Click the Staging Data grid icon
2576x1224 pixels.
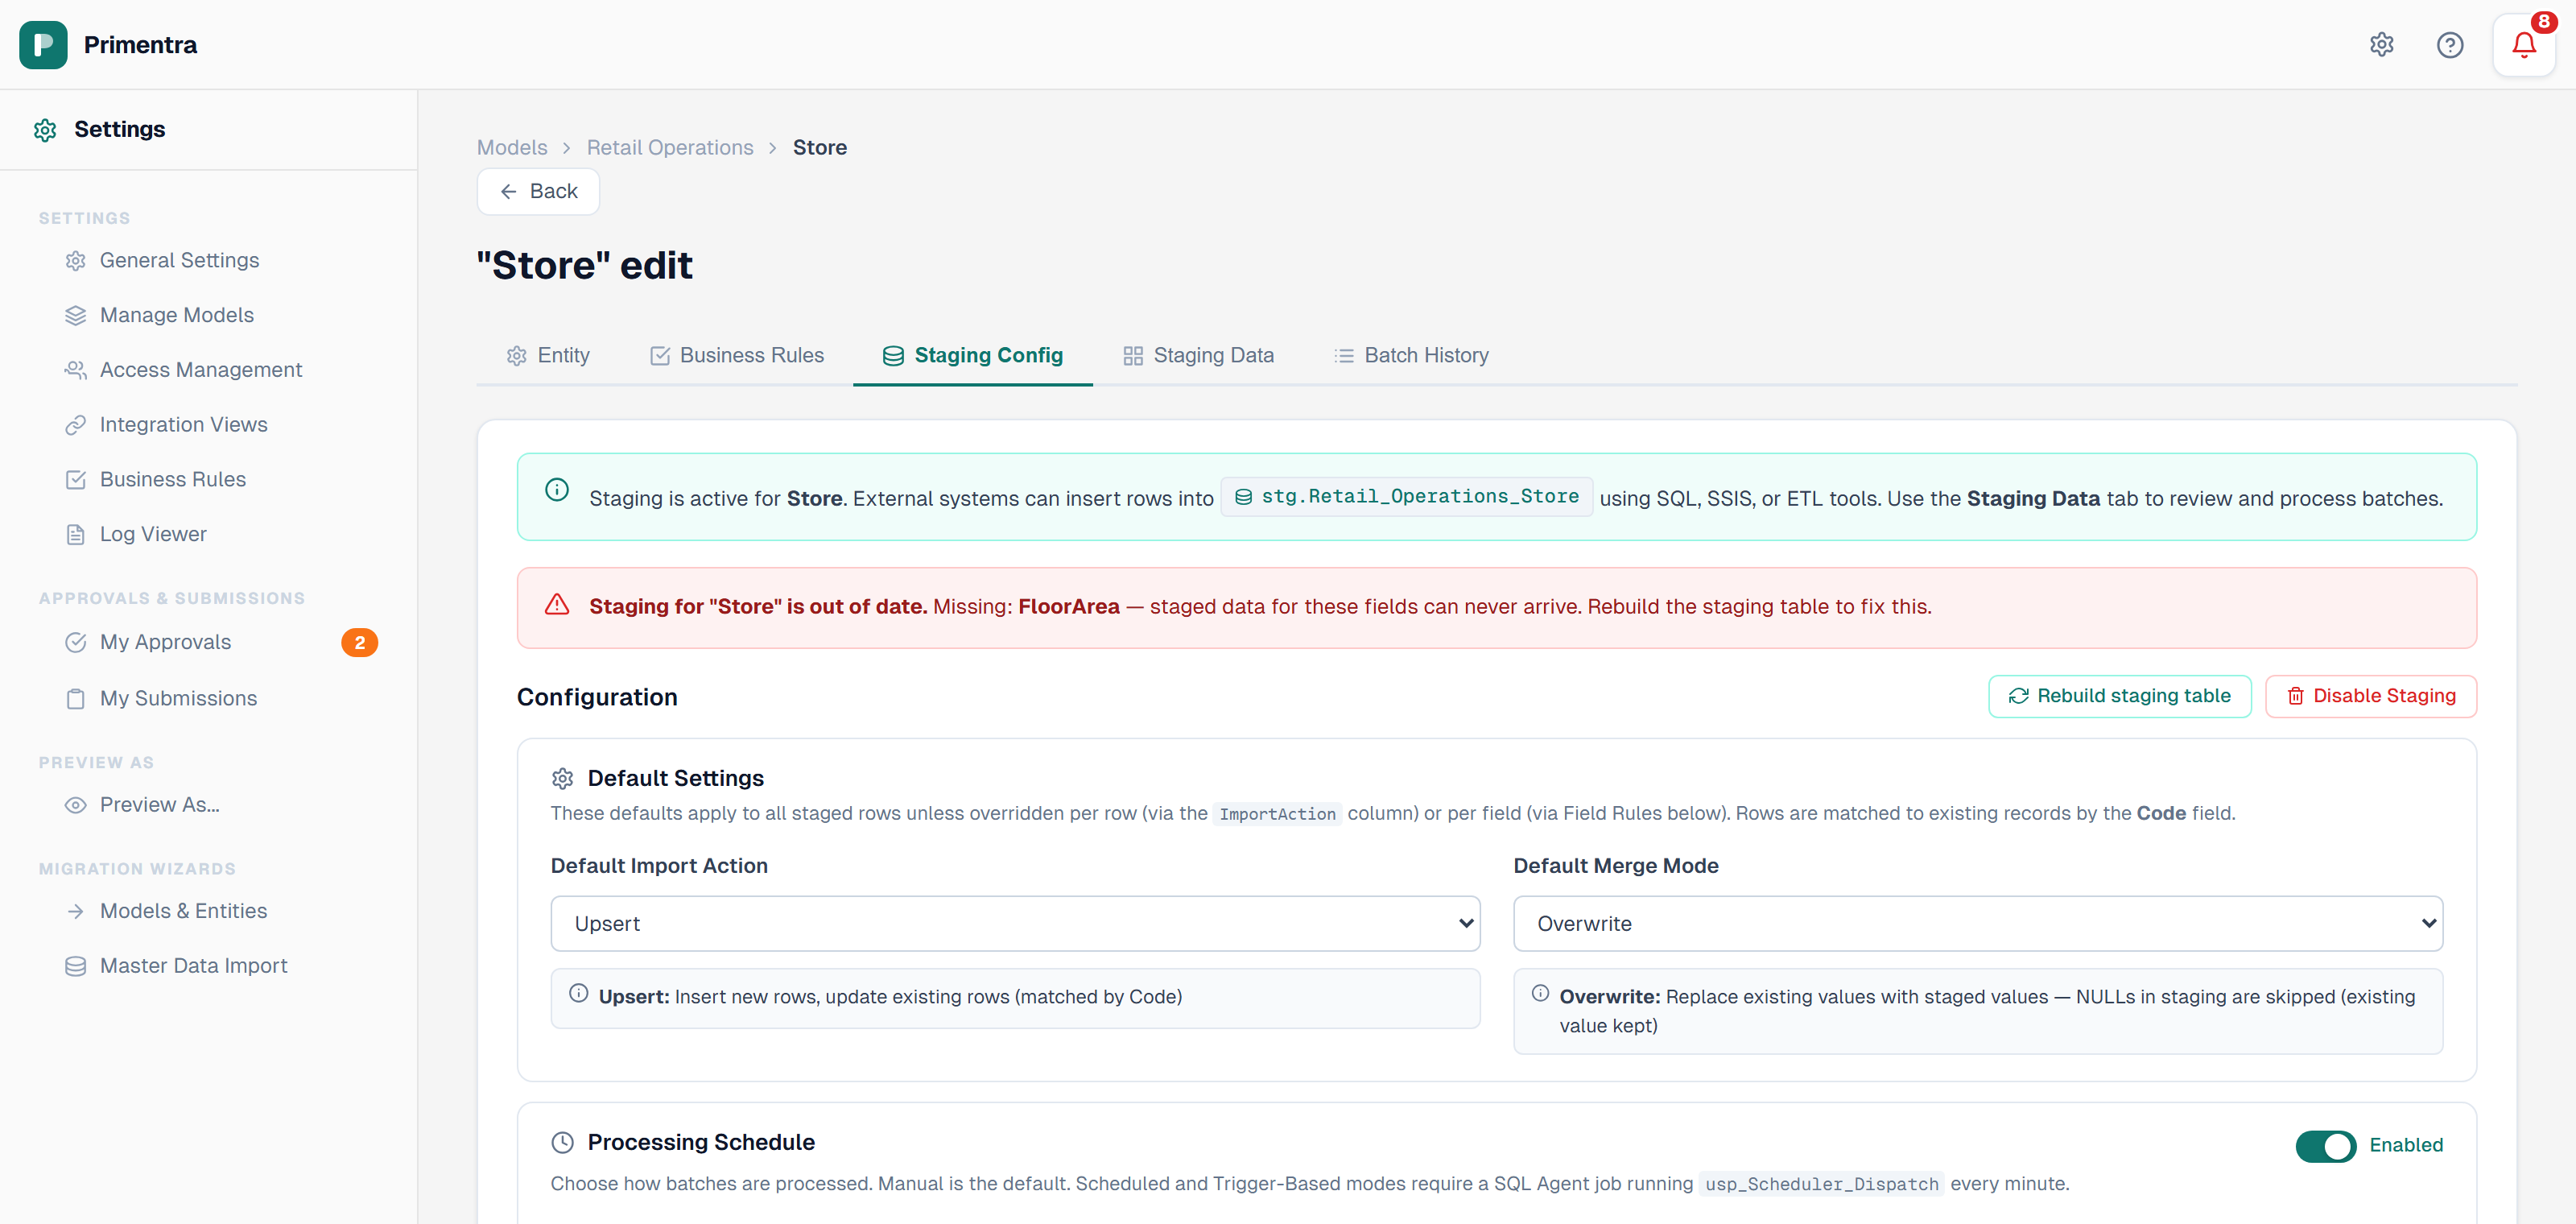(x=1132, y=356)
